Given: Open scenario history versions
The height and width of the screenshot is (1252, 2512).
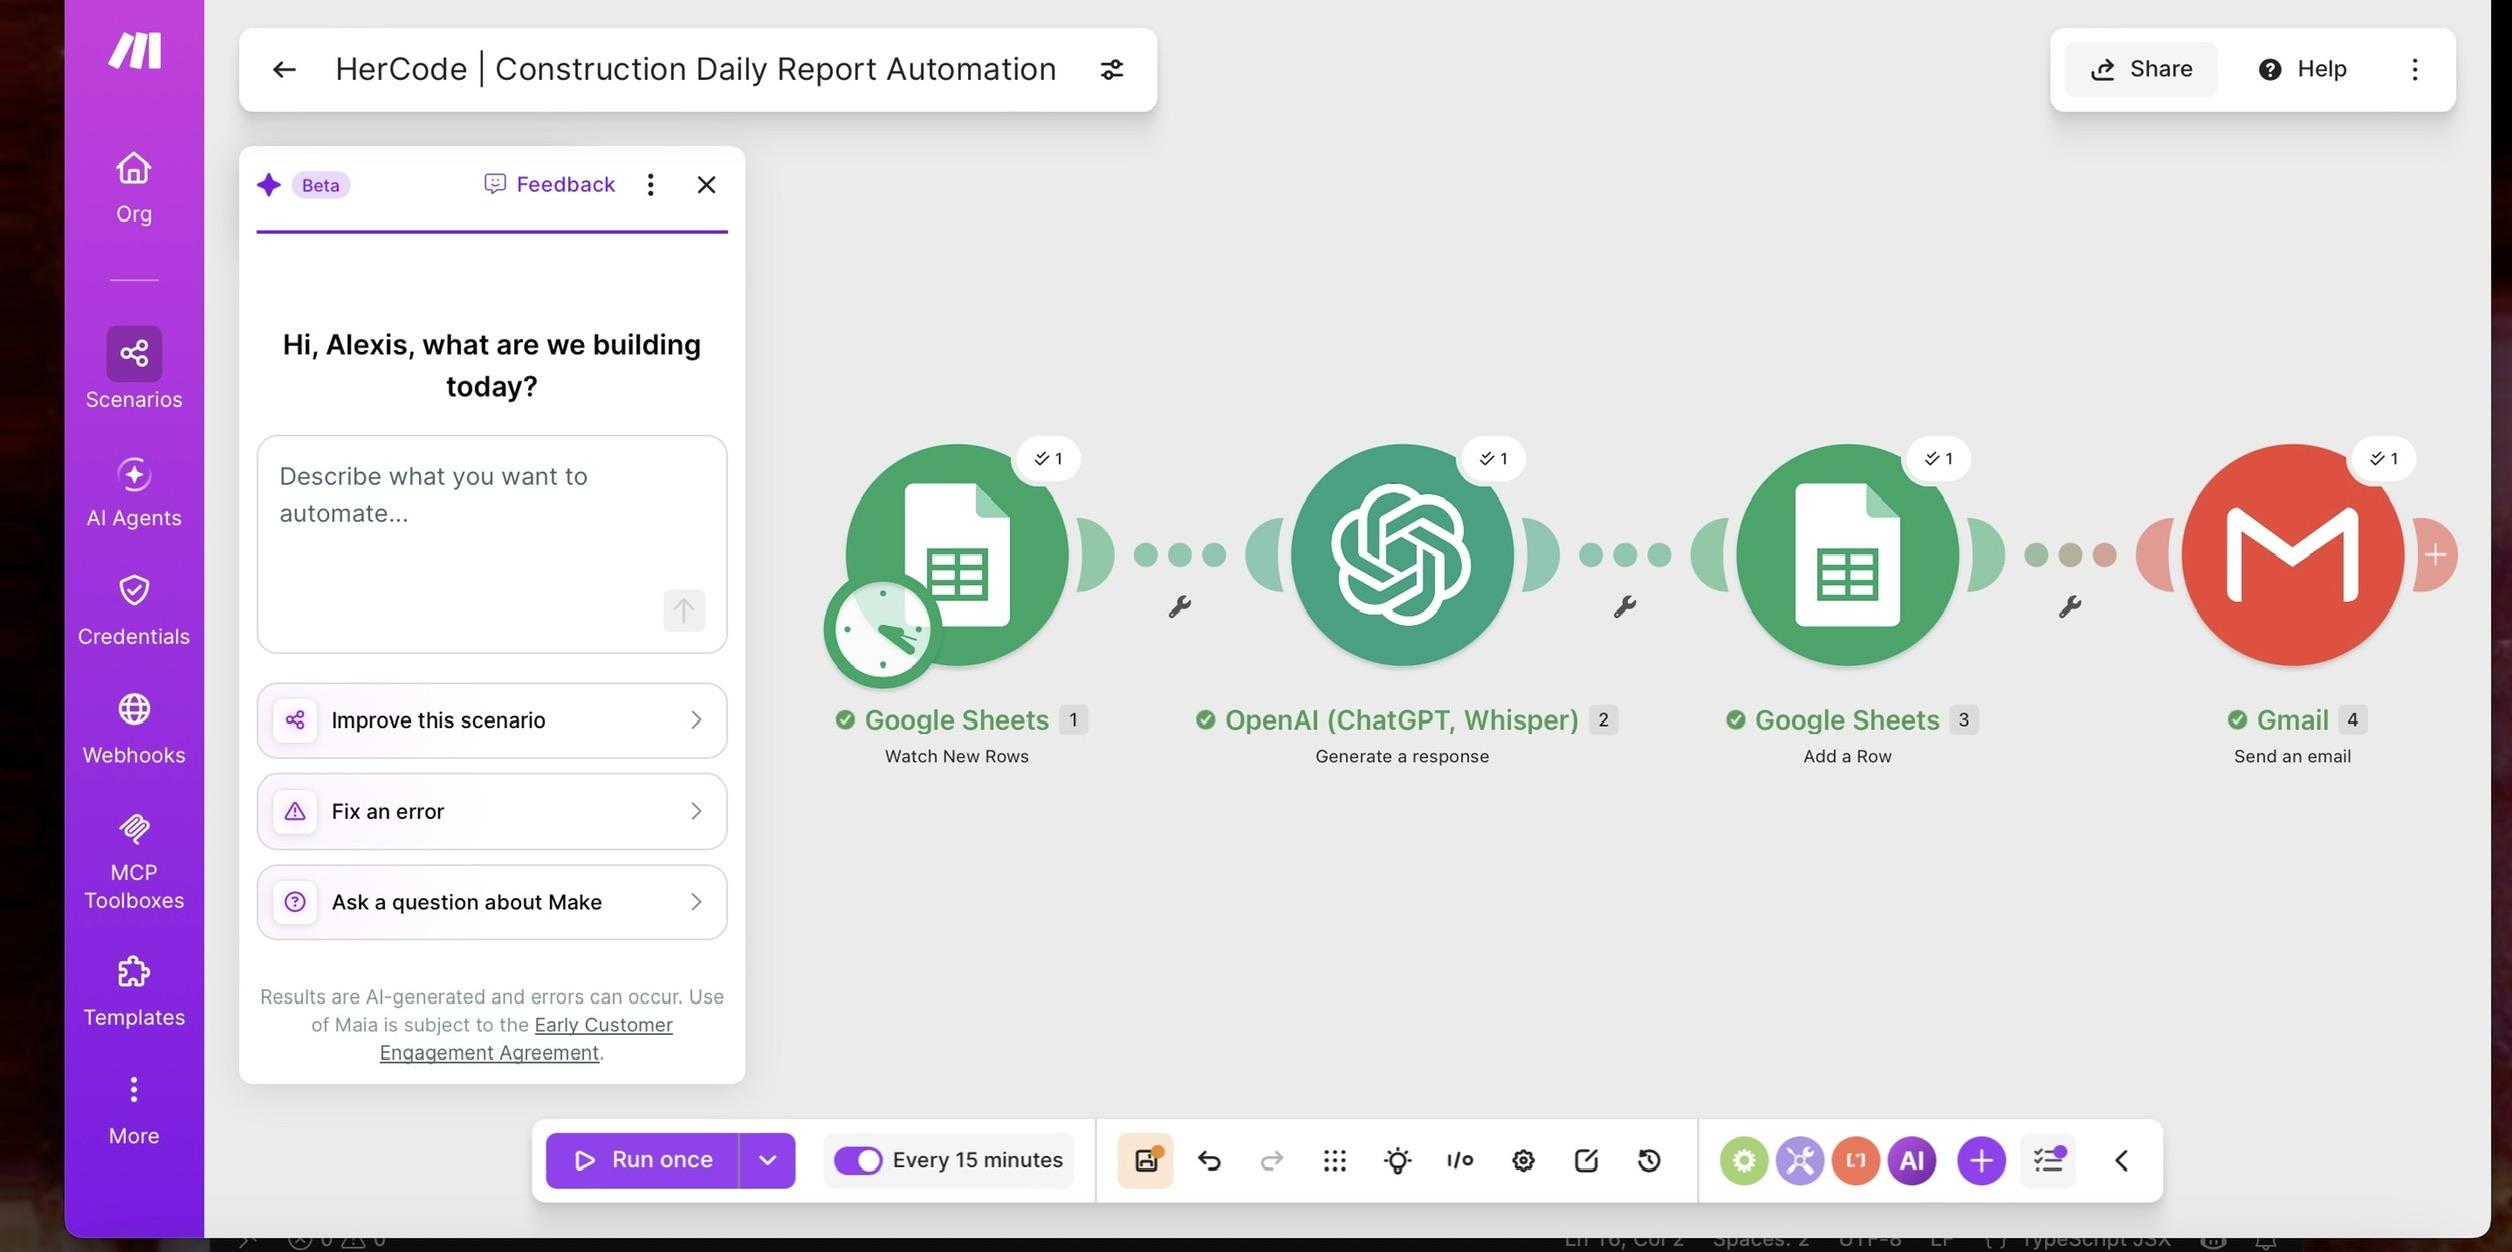Looking at the screenshot, I should (x=1649, y=1160).
